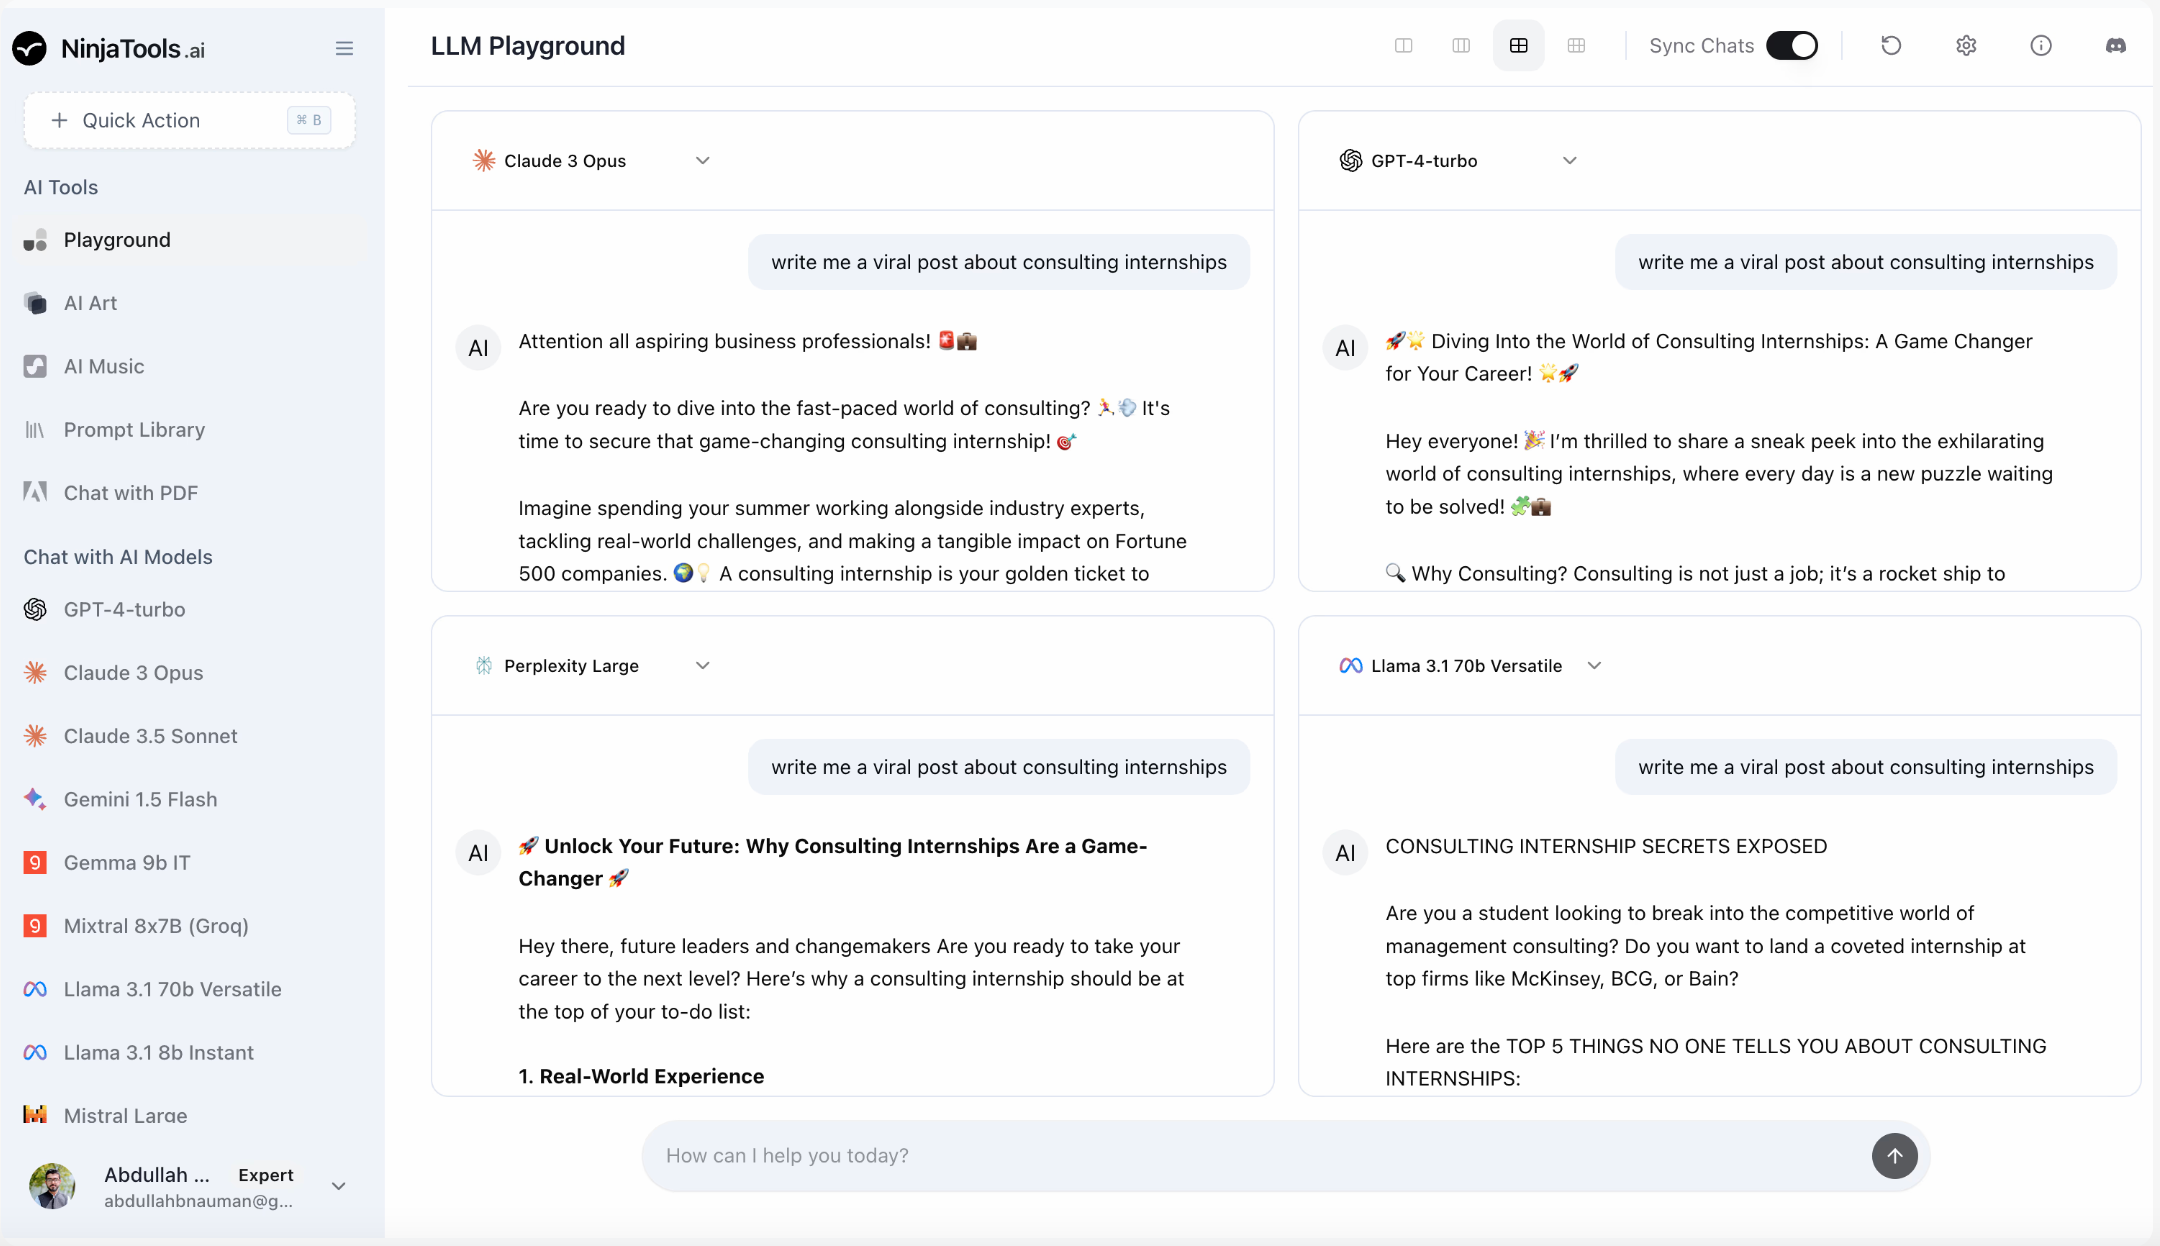2160x1246 pixels.
Task: Click the LLM Playground heading
Action: click(x=528, y=46)
